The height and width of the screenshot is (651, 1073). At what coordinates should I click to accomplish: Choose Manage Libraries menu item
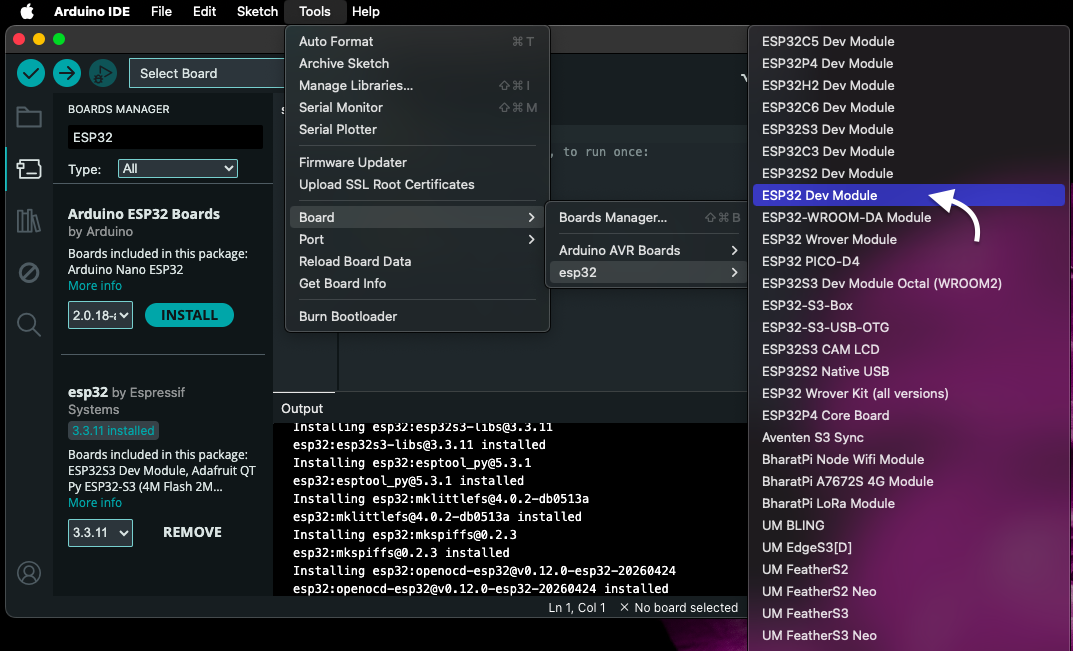coord(417,85)
